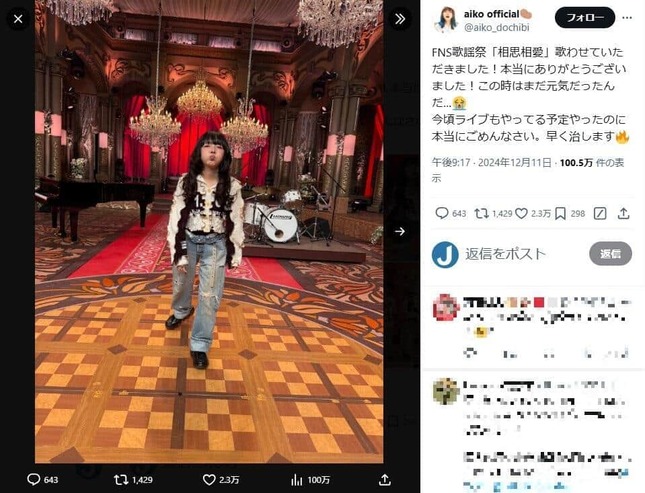This screenshot has height=493, width=645.
Task: Toggle heart icon with 2.3万 in sidebar
Action: [x=522, y=213]
